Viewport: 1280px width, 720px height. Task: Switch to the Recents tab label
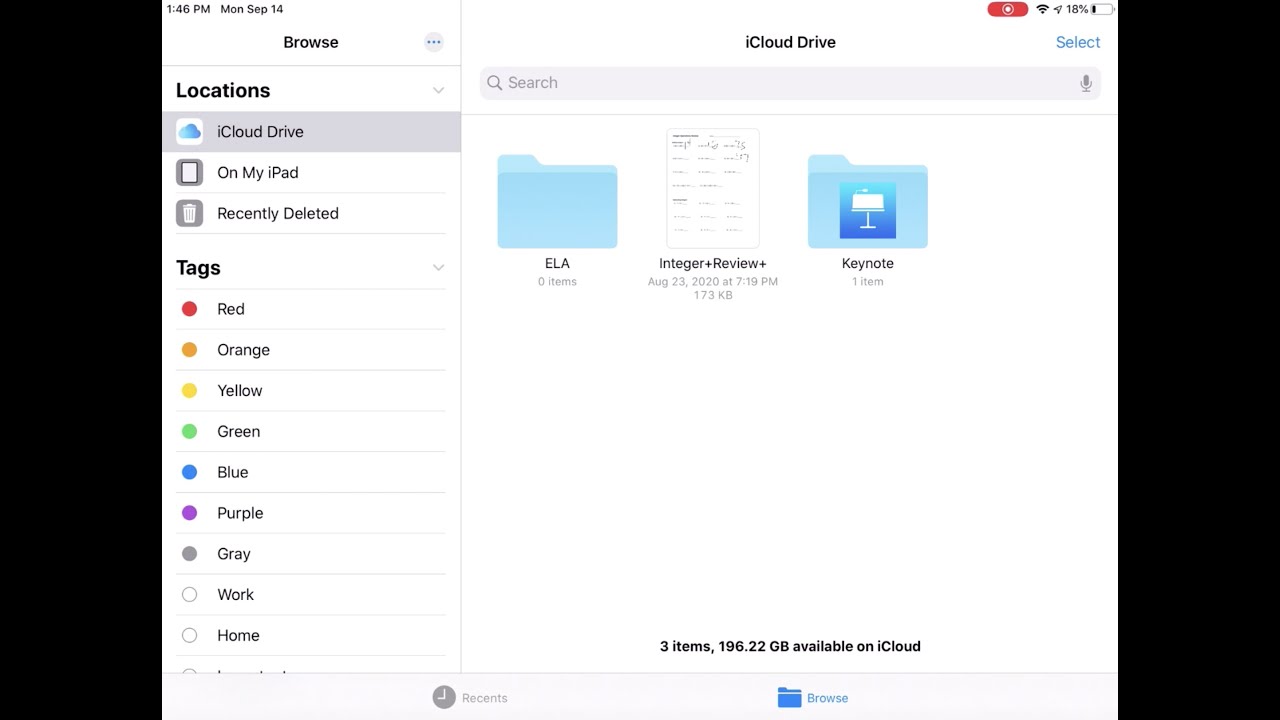click(x=485, y=698)
